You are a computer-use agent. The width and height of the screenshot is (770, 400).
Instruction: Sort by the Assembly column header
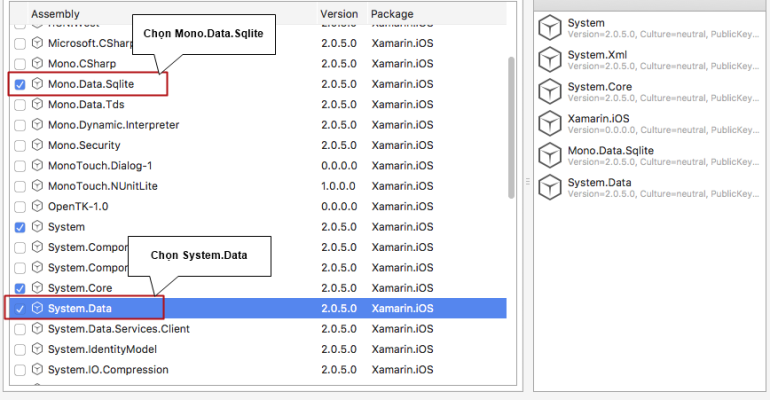click(55, 14)
